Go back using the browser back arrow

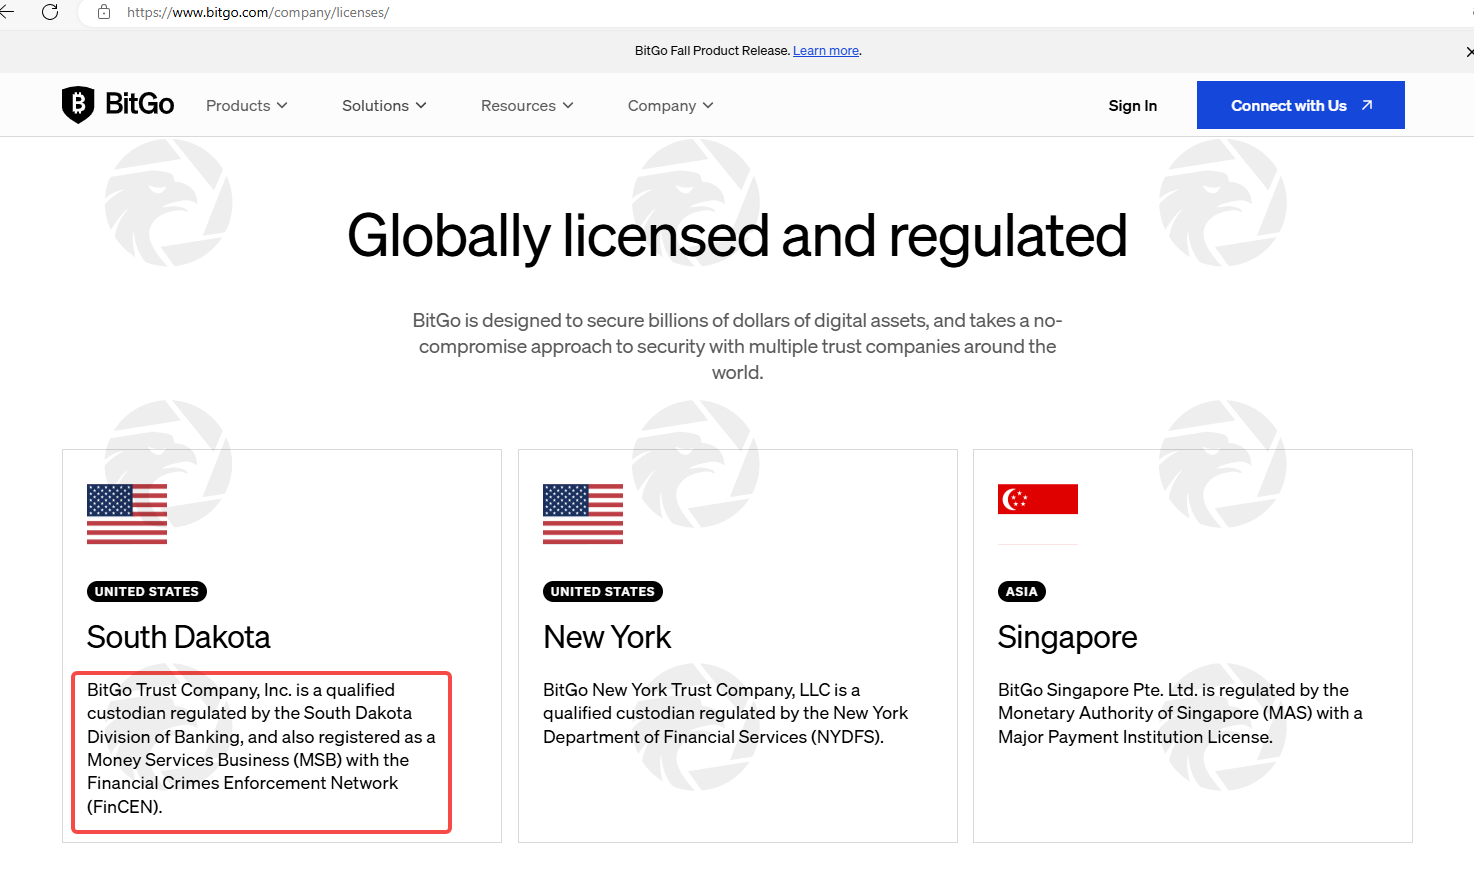(x=7, y=12)
